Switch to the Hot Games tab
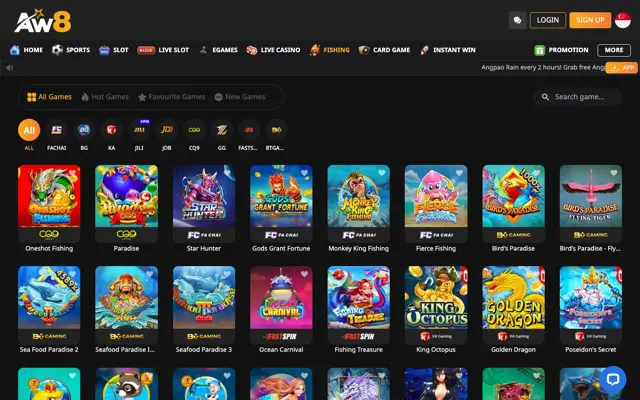 (x=105, y=97)
